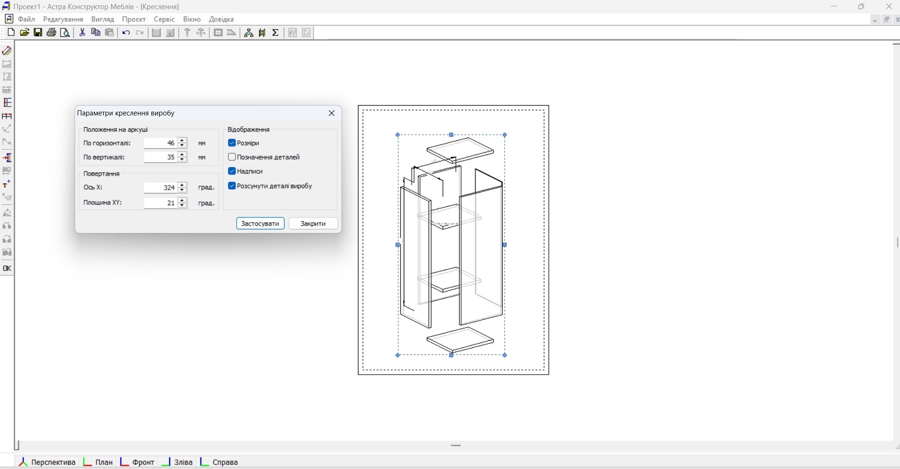Increase По горизонталі value with up arrow
Image resolution: width=900 pixels, height=469 pixels.
click(x=182, y=140)
